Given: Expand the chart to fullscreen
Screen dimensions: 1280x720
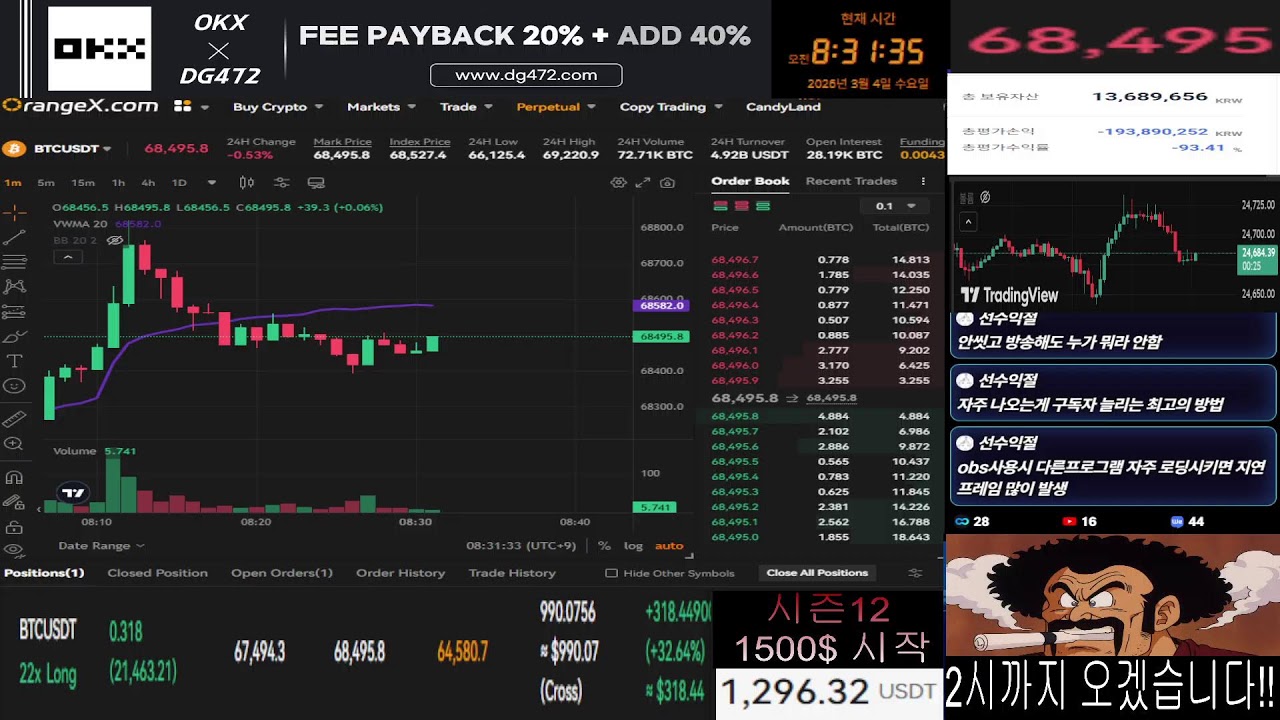Looking at the screenshot, I should [x=642, y=182].
